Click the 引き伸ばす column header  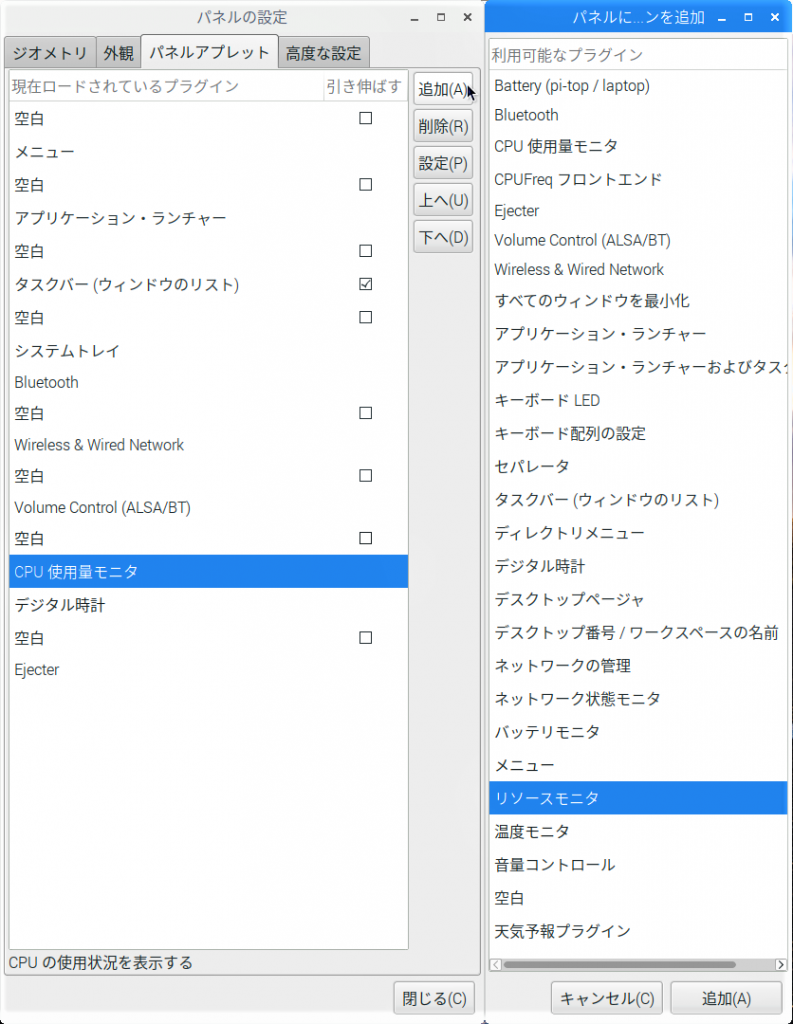click(x=364, y=86)
